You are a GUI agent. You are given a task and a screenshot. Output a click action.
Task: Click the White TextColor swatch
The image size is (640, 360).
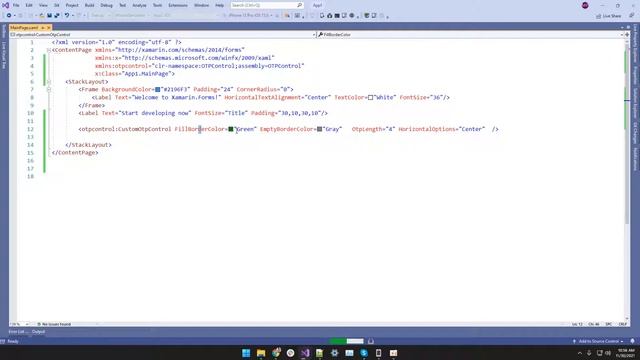click(x=371, y=98)
